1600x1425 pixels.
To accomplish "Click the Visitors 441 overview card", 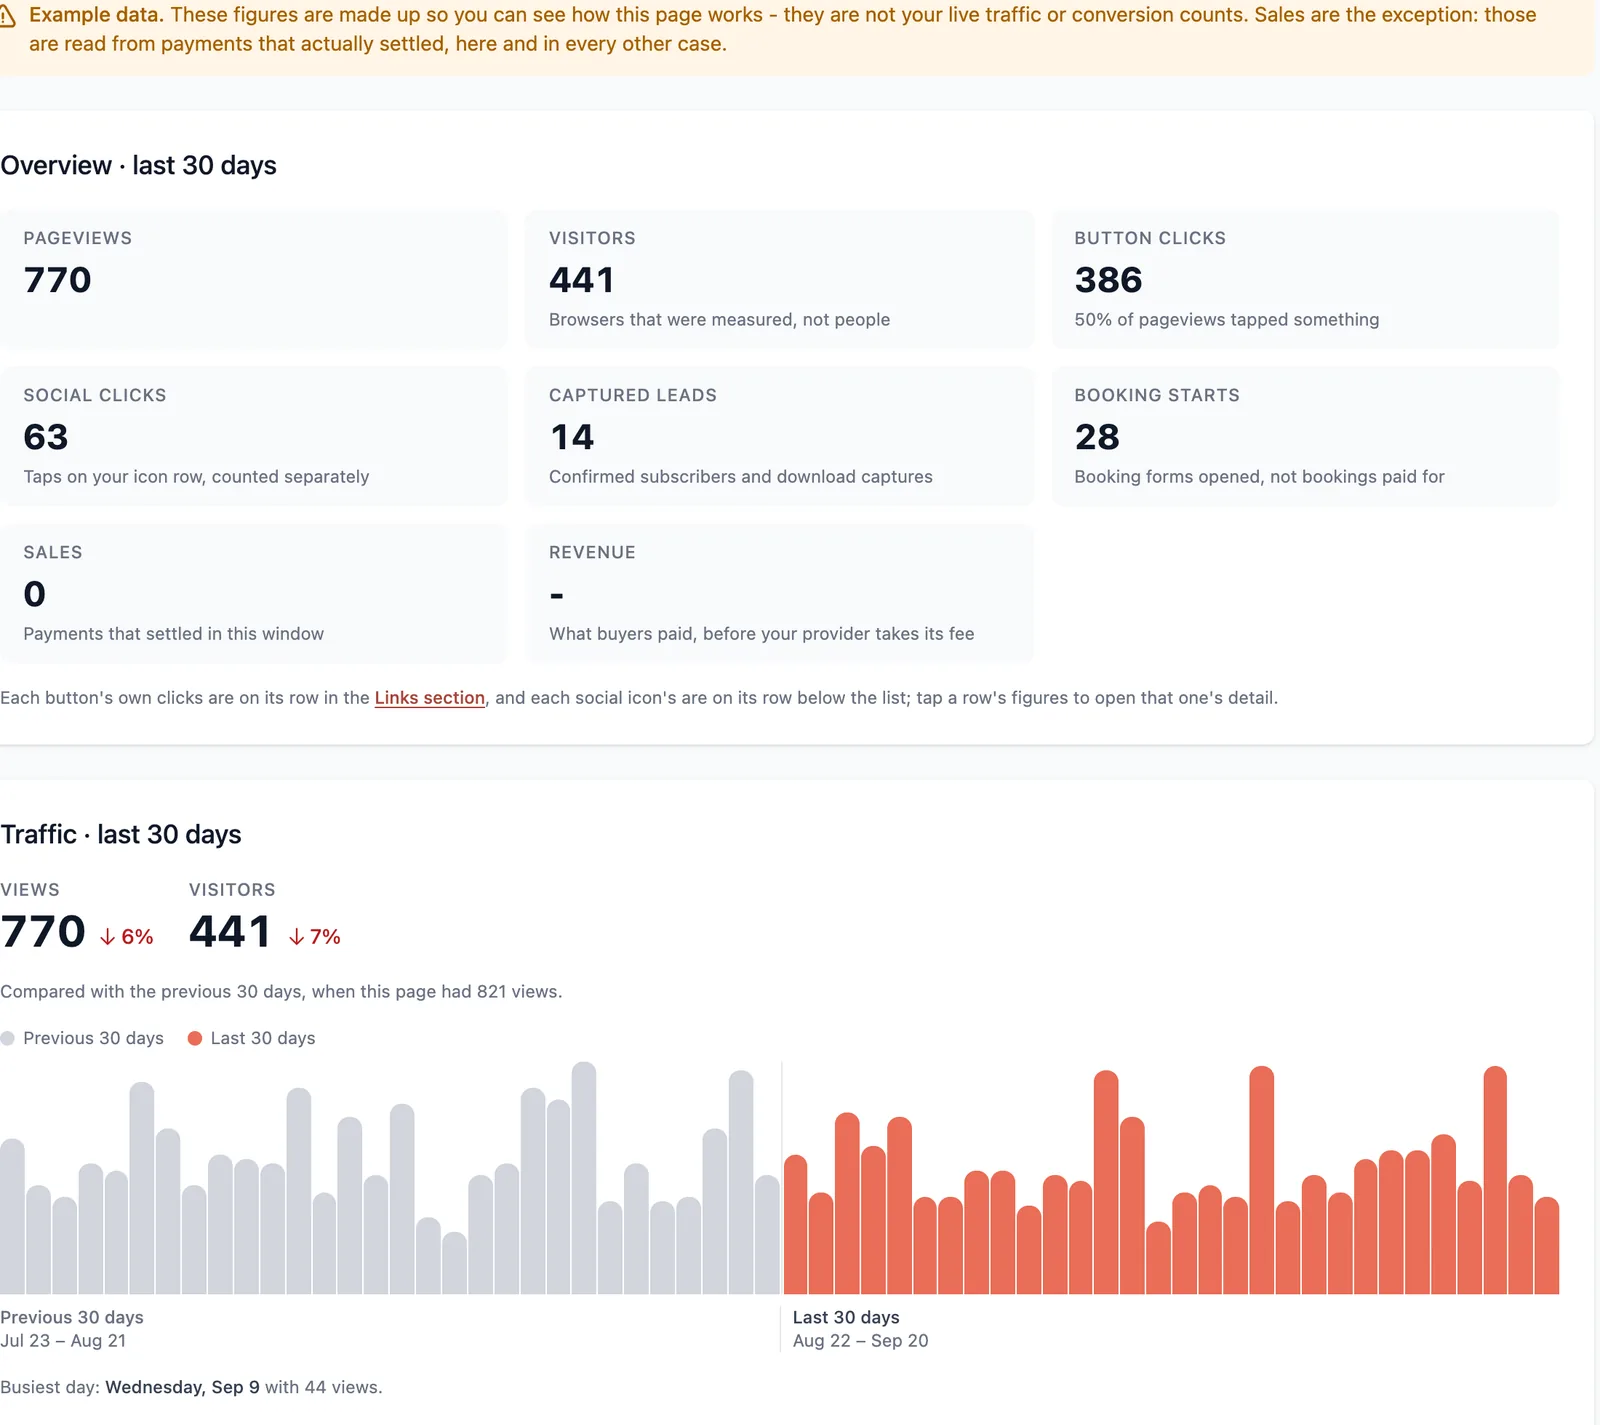I will (x=779, y=280).
